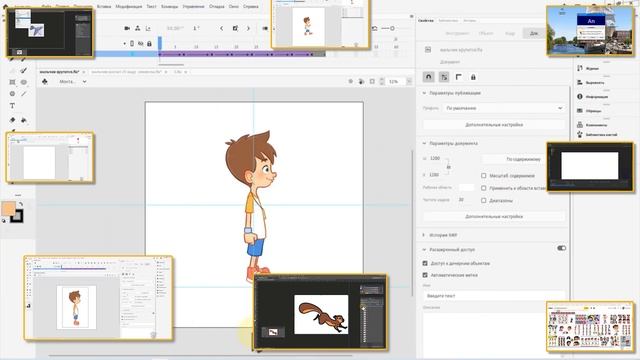640x360 pixels.
Task: Select the Line tool
Action: click(x=24, y=94)
